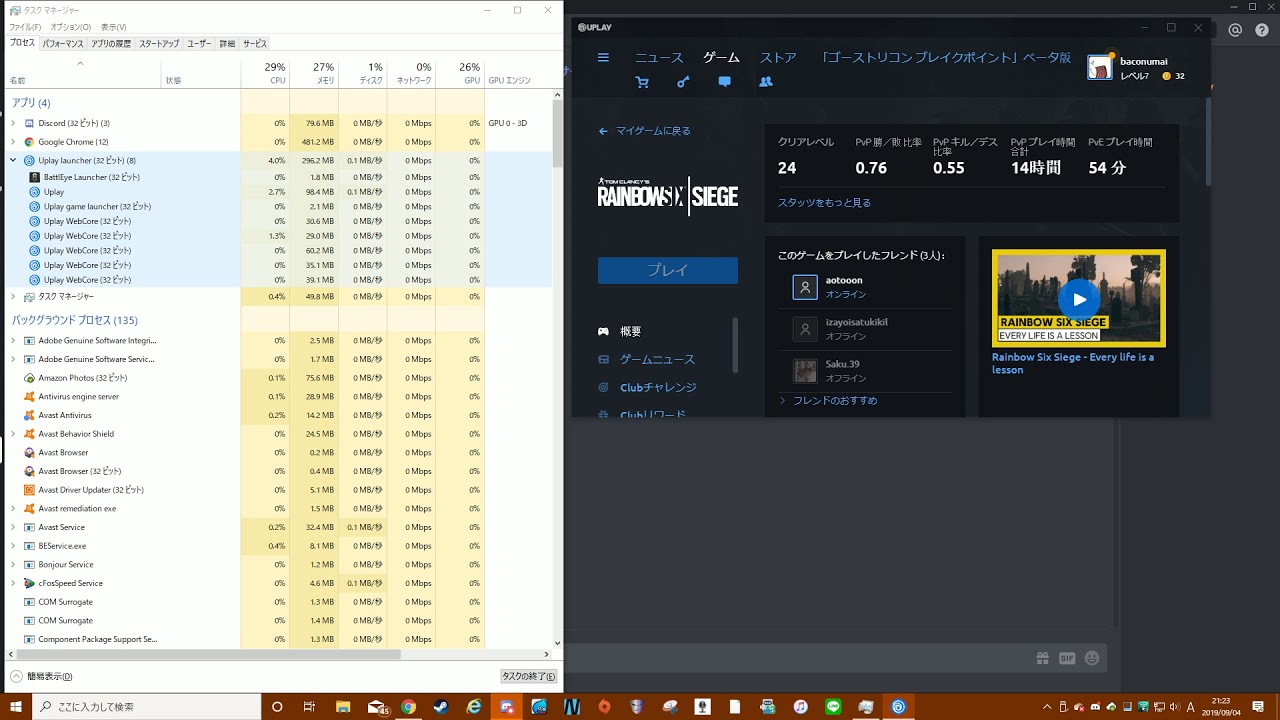Expand the BEService.exe process row
This screenshot has height=720, width=1280.
[13, 546]
